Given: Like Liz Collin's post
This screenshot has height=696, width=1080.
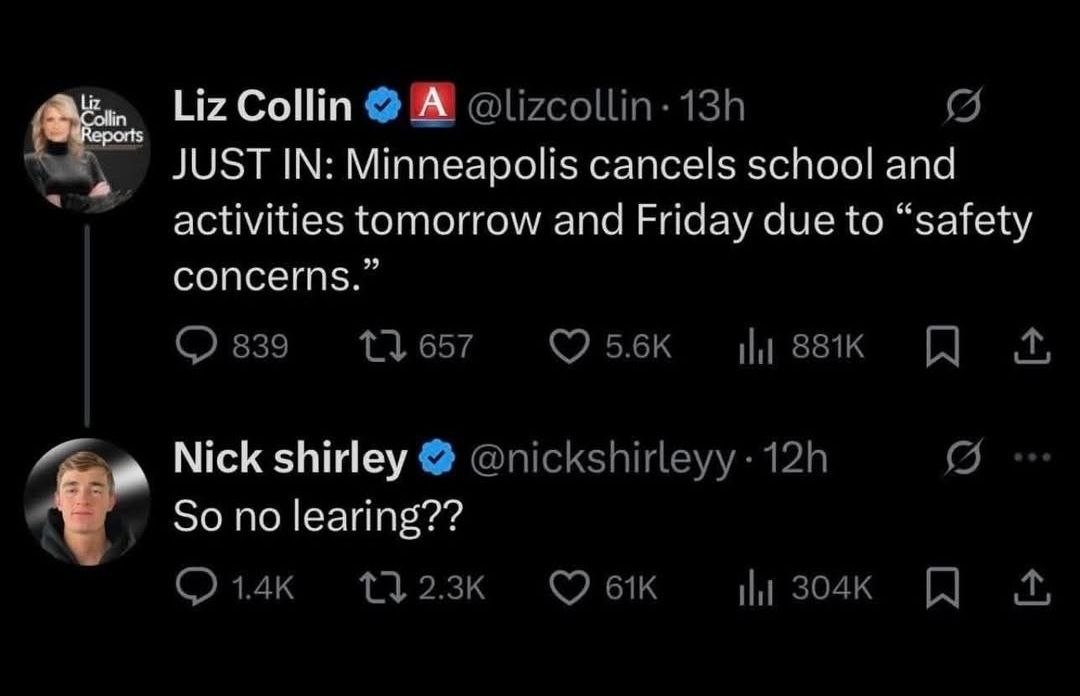Looking at the screenshot, I should point(570,346).
